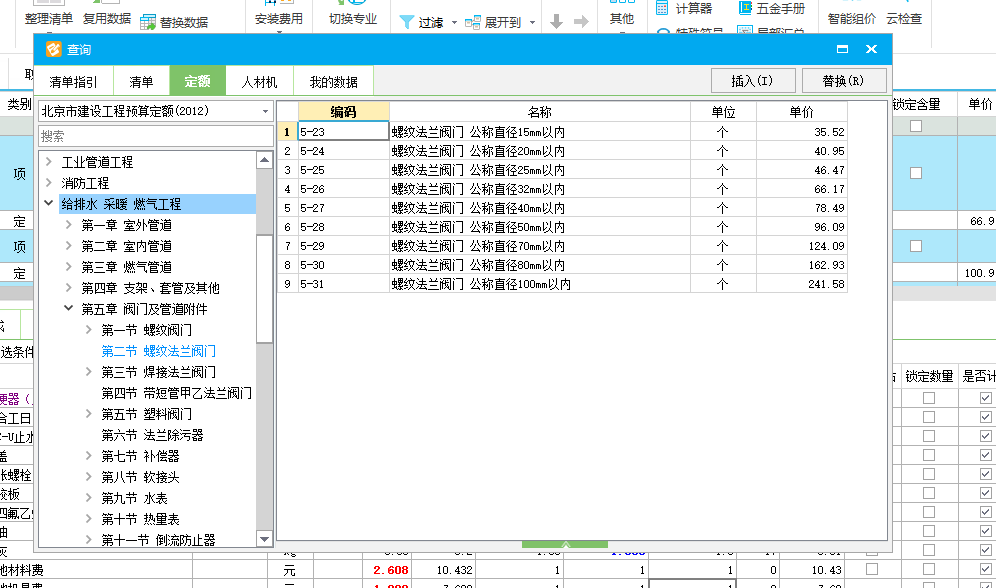Select 第二节 螺纹法兰阀门 tree item
Screen dimensions: 996x588
[159, 351]
